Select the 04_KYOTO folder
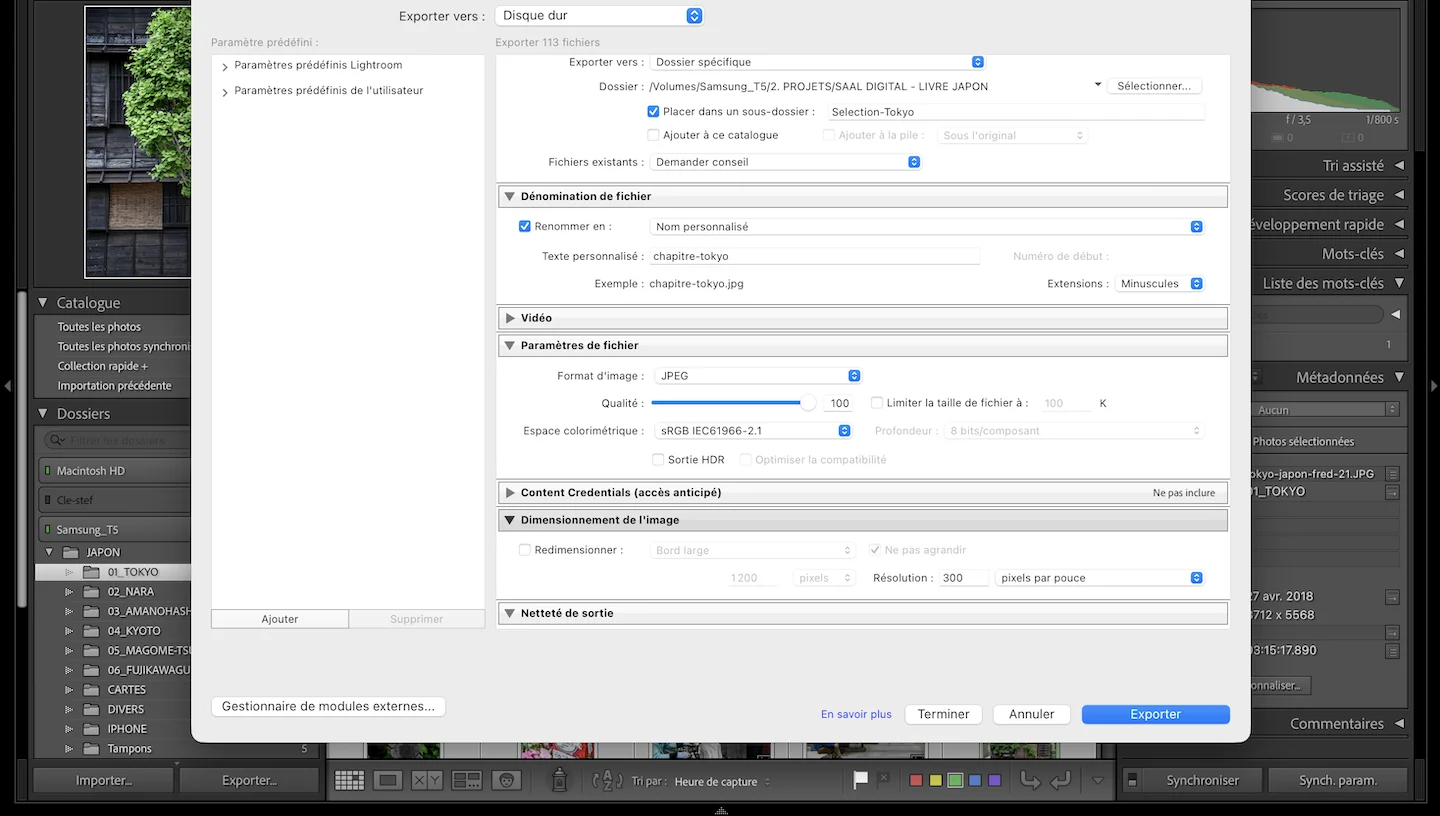The image size is (1440, 816). tap(134, 631)
